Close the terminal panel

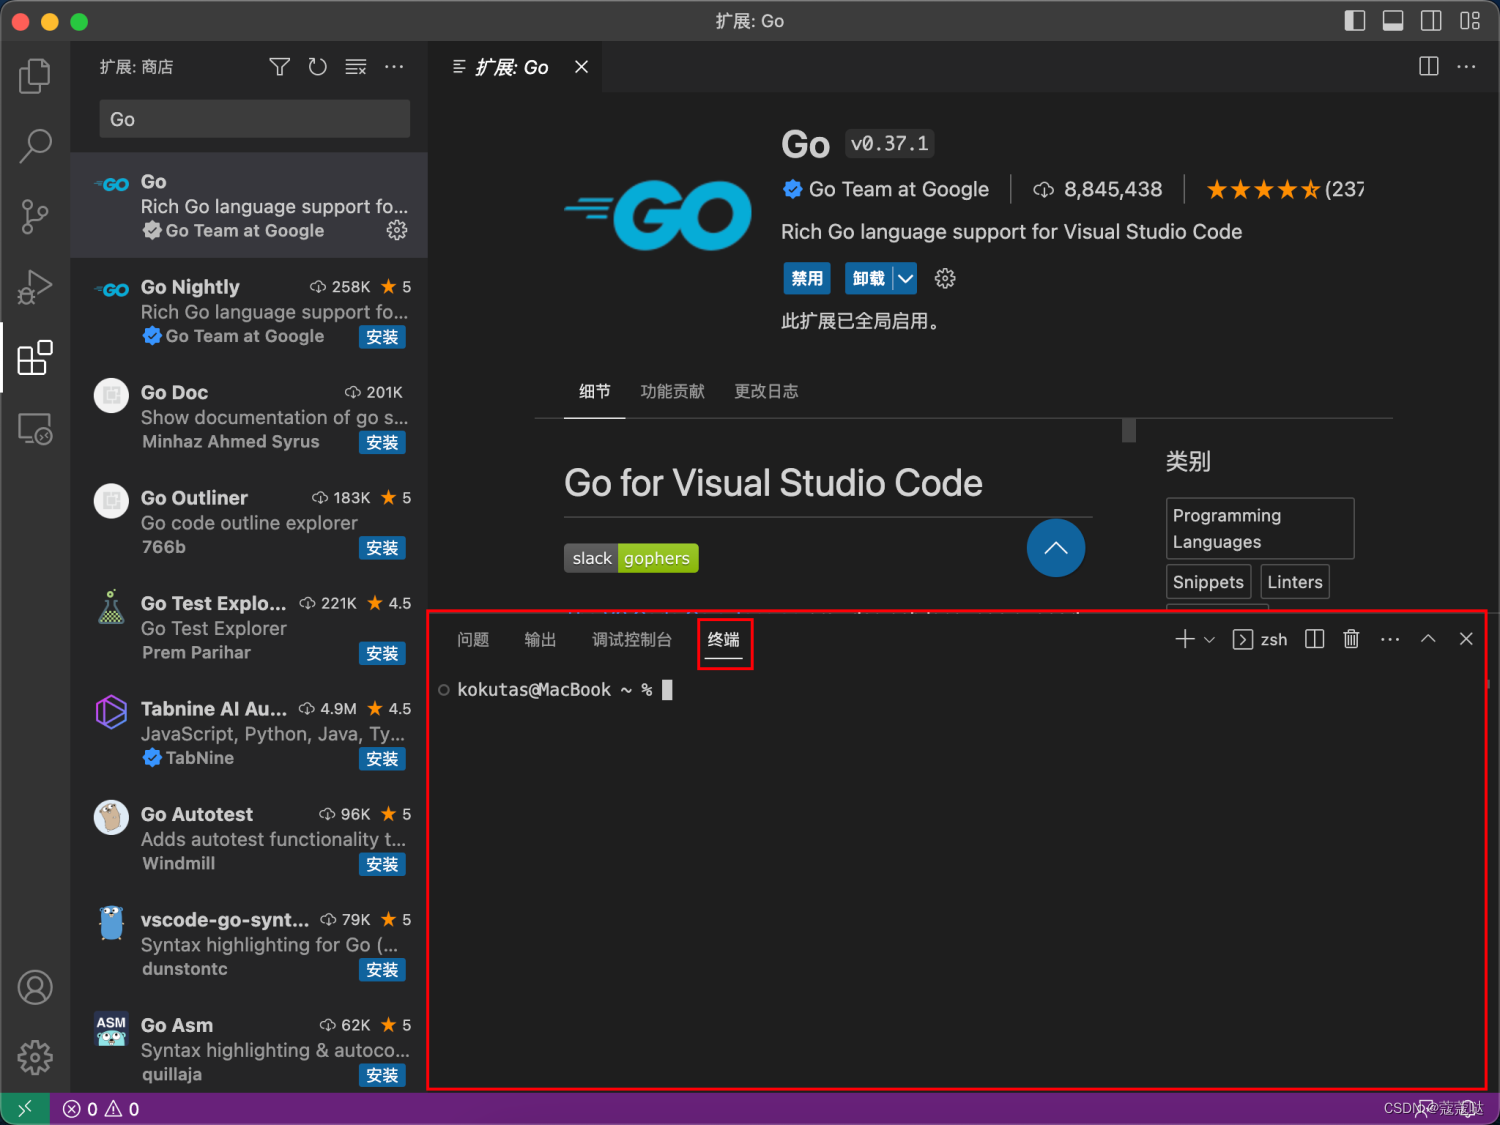(x=1466, y=639)
